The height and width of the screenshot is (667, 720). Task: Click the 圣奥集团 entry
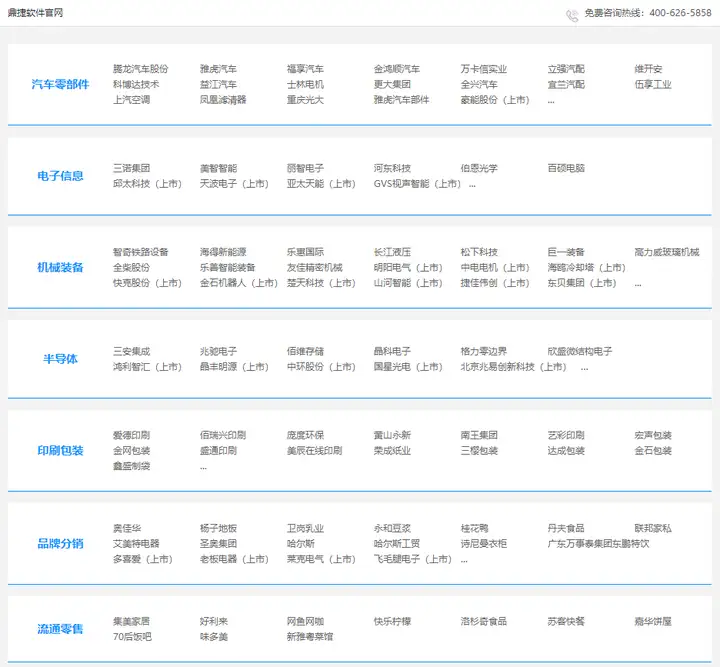point(218,544)
